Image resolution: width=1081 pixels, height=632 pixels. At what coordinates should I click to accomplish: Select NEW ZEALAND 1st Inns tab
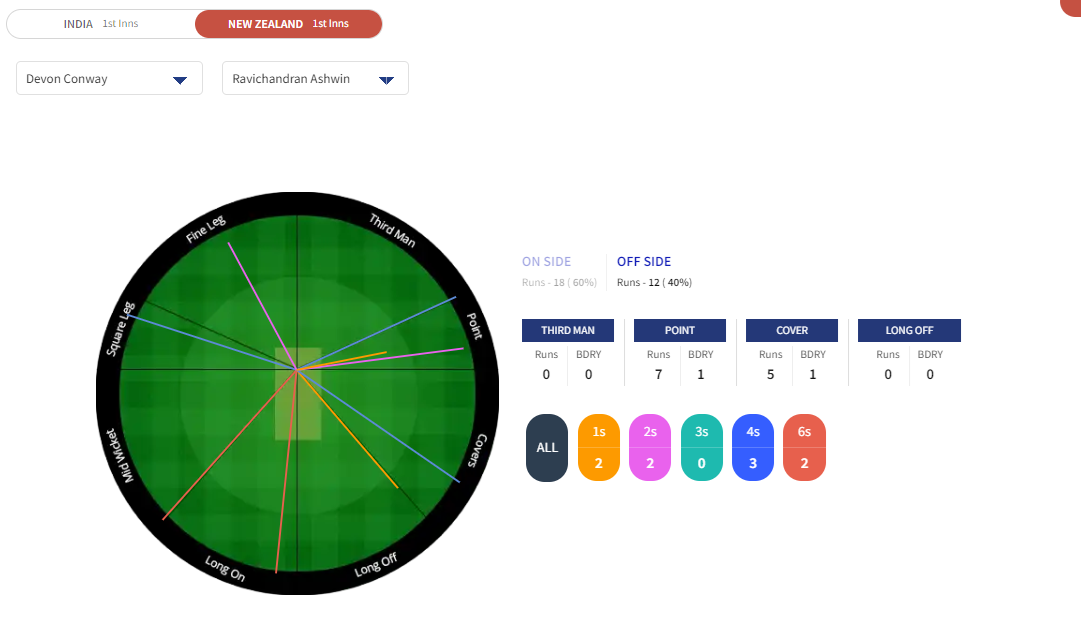tap(288, 24)
